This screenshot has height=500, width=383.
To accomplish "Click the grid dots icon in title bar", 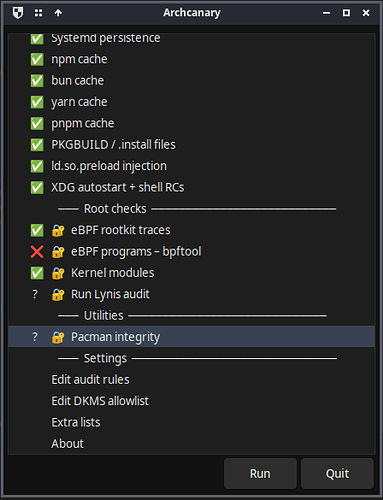I will click(x=39, y=13).
